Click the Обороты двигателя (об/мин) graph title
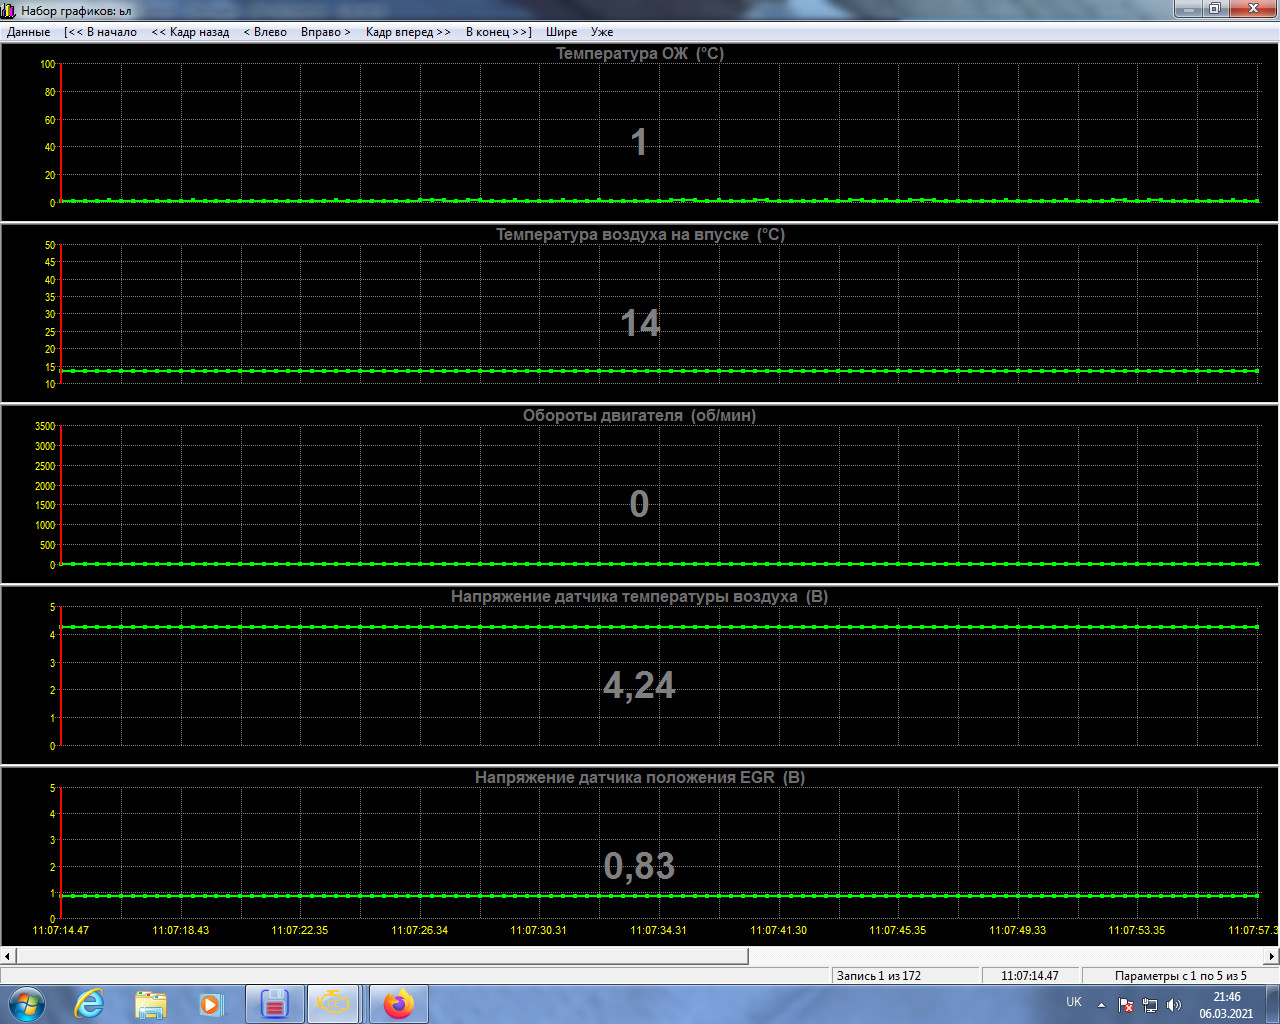1280x1024 pixels. (640, 415)
